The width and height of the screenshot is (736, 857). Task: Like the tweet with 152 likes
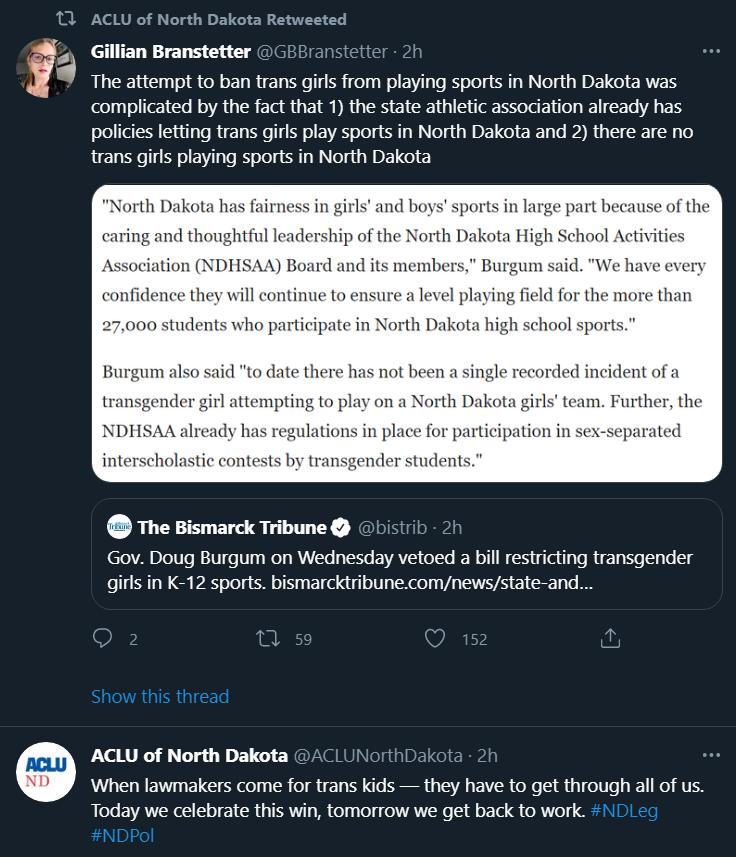click(x=435, y=638)
